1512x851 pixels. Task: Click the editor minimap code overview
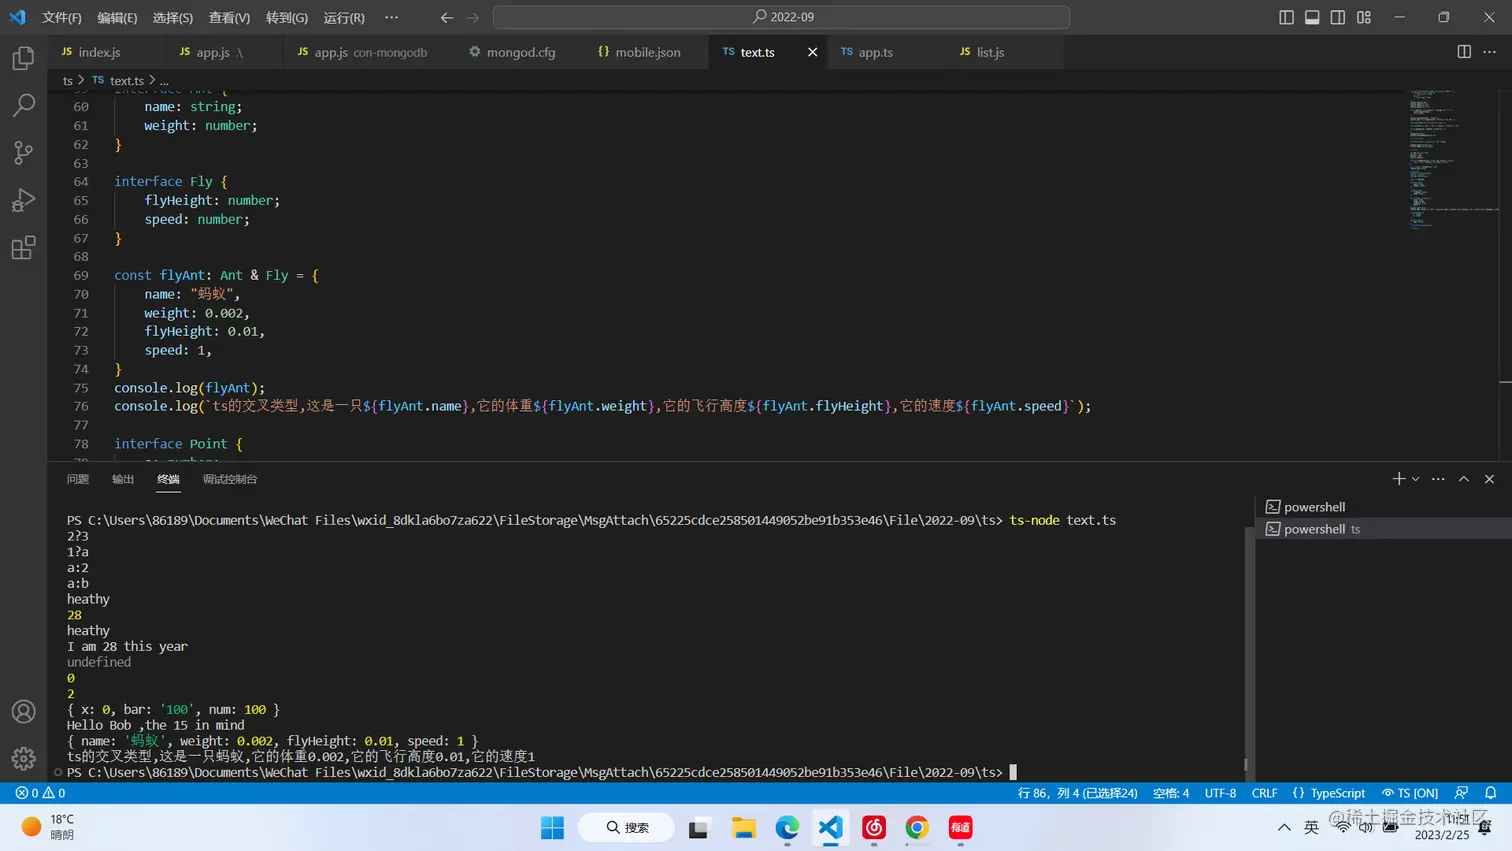coord(1452,160)
